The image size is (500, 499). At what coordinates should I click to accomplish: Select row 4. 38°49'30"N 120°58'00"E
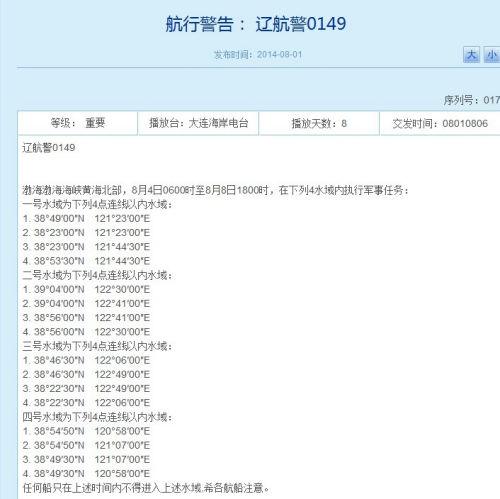(86, 474)
